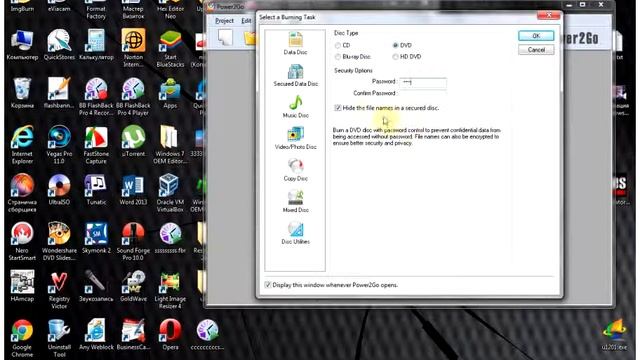640x360 pixels.
Task: Open Any Weblock desktop shortcut
Action: (96, 335)
